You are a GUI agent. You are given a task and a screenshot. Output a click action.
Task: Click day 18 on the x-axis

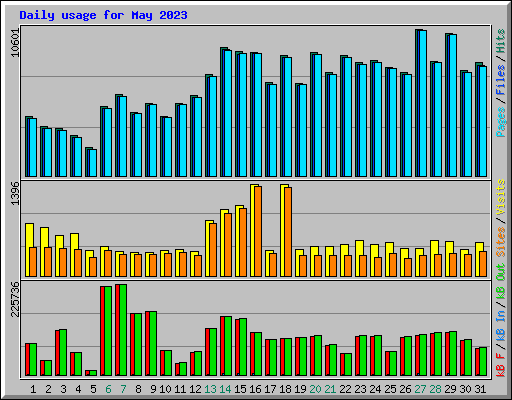click(285, 389)
